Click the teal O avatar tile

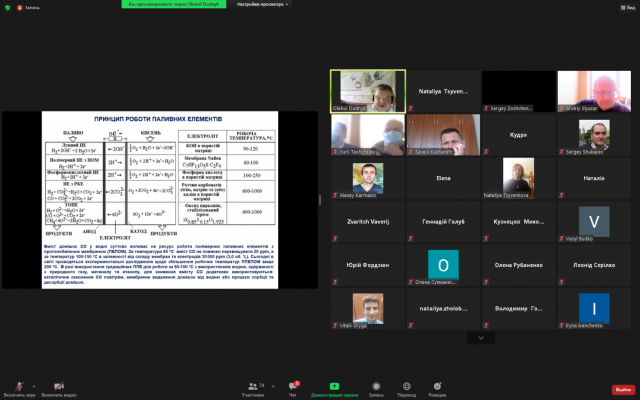click(443, 265)
